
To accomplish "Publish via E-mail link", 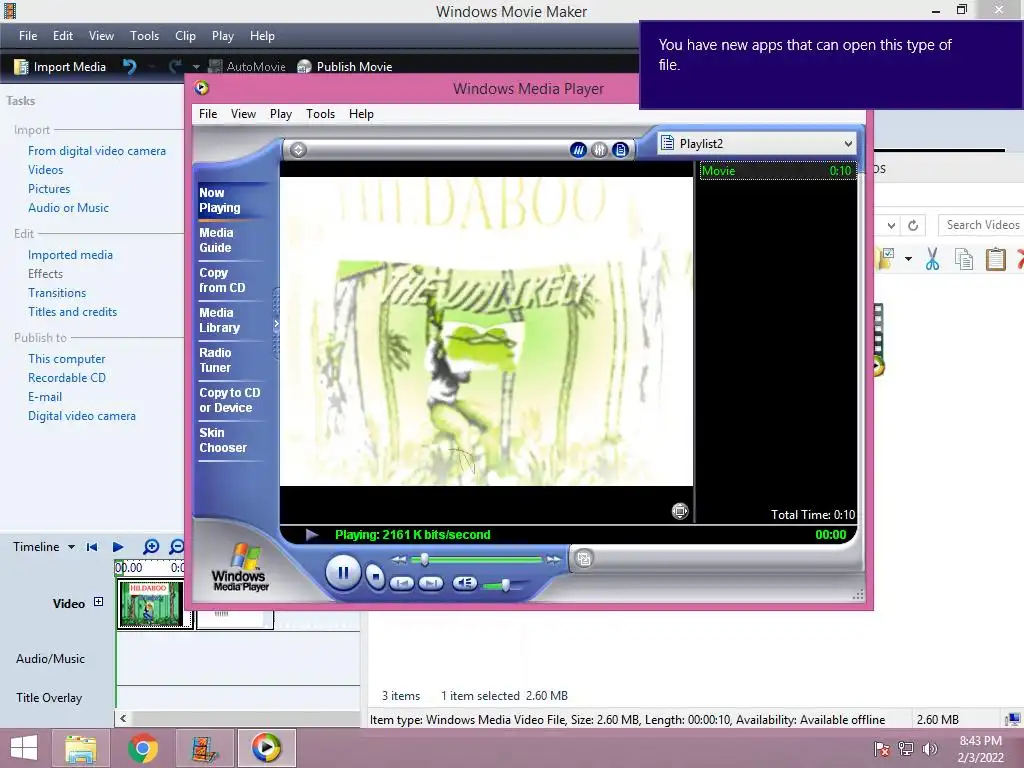I will pos(45,396).
